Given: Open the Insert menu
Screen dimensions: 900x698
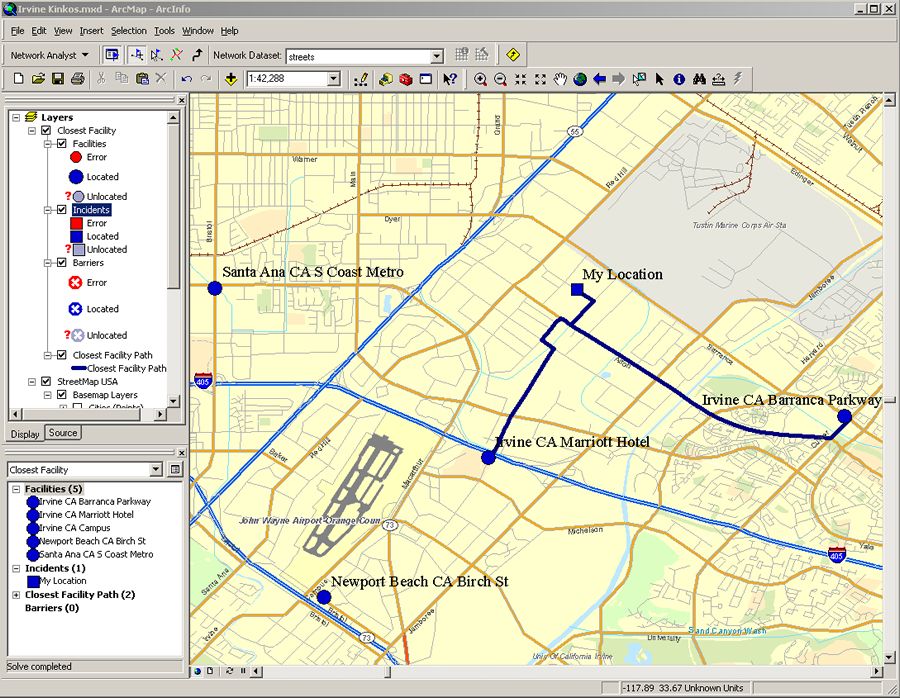Looking at the screenshot, I should [x=91, y=30].
